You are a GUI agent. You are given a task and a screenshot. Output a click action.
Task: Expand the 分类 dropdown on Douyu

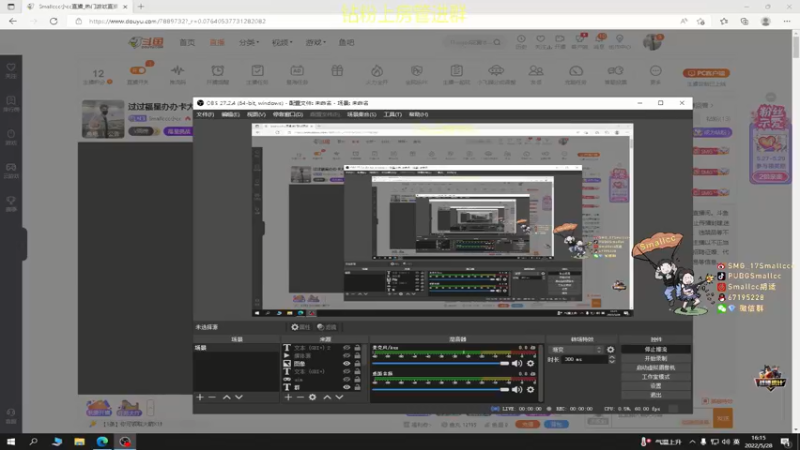point(248,42)
